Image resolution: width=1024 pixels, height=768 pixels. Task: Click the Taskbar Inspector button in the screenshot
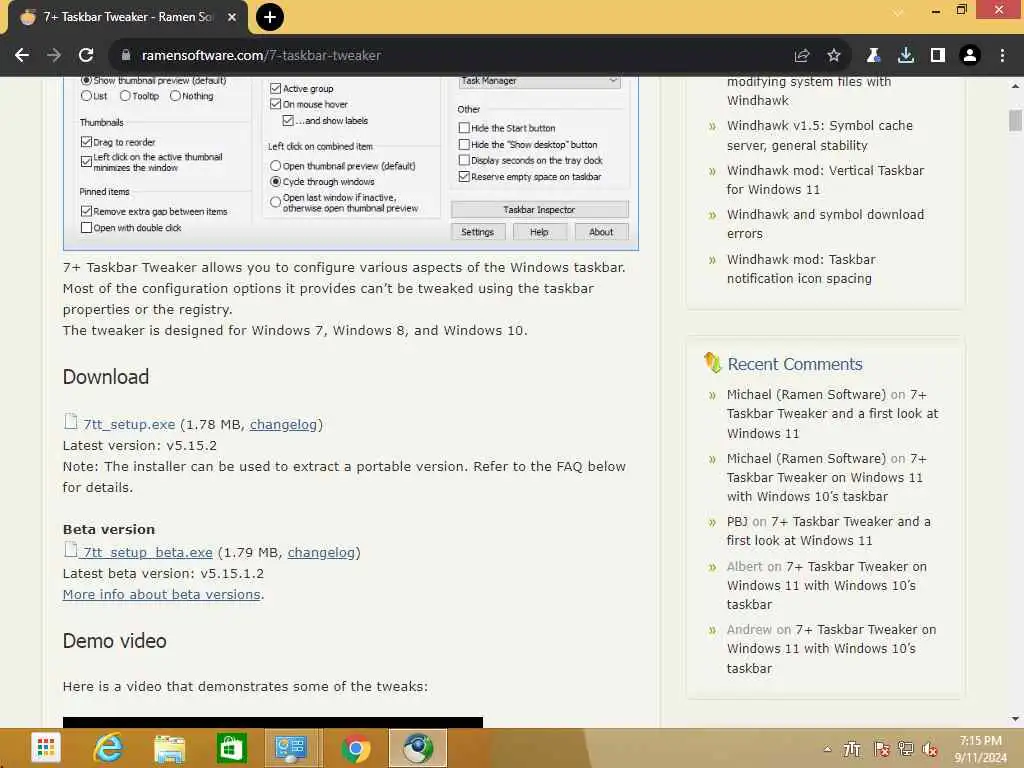[539, 210]
